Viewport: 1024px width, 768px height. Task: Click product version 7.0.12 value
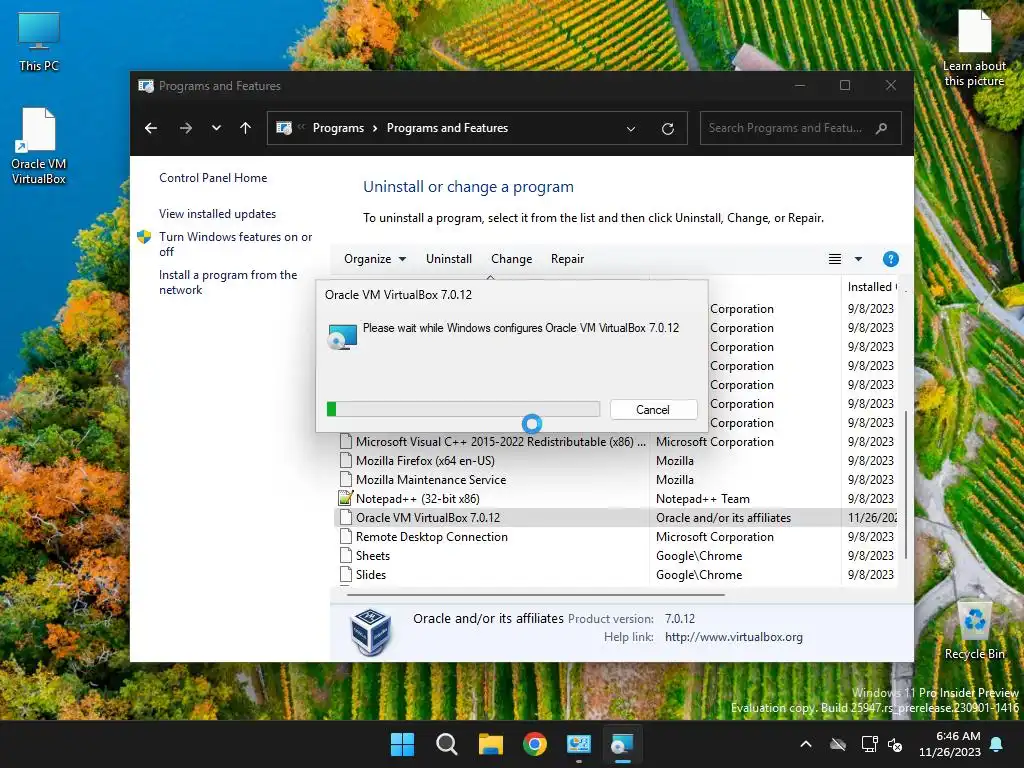pyautogui.click(x=680, y=618)
